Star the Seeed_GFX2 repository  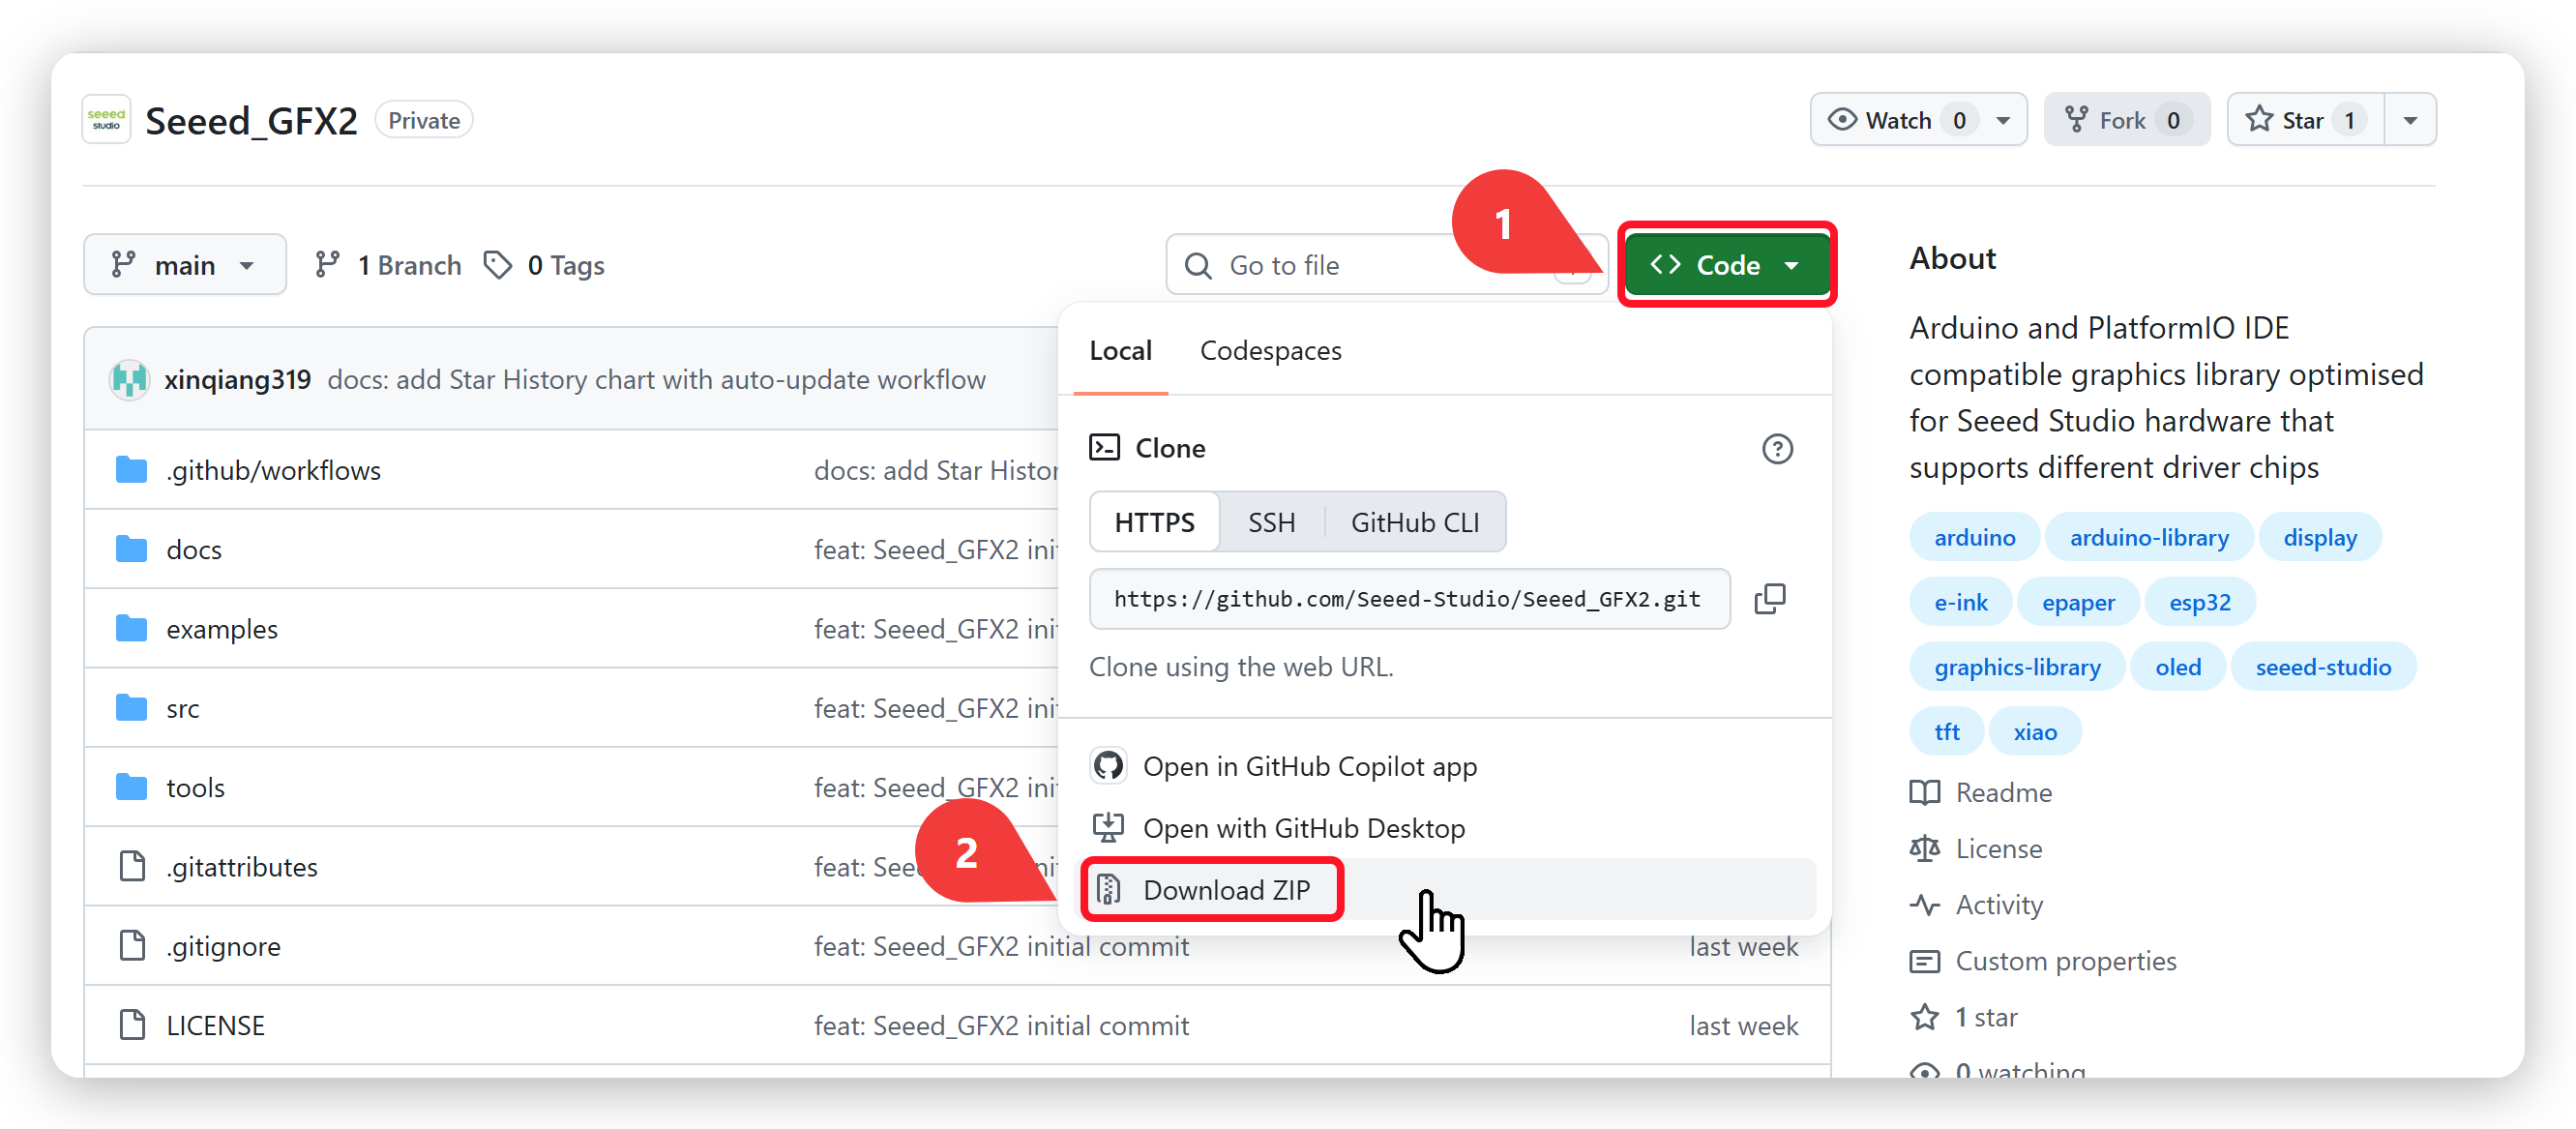(2305, 120)
